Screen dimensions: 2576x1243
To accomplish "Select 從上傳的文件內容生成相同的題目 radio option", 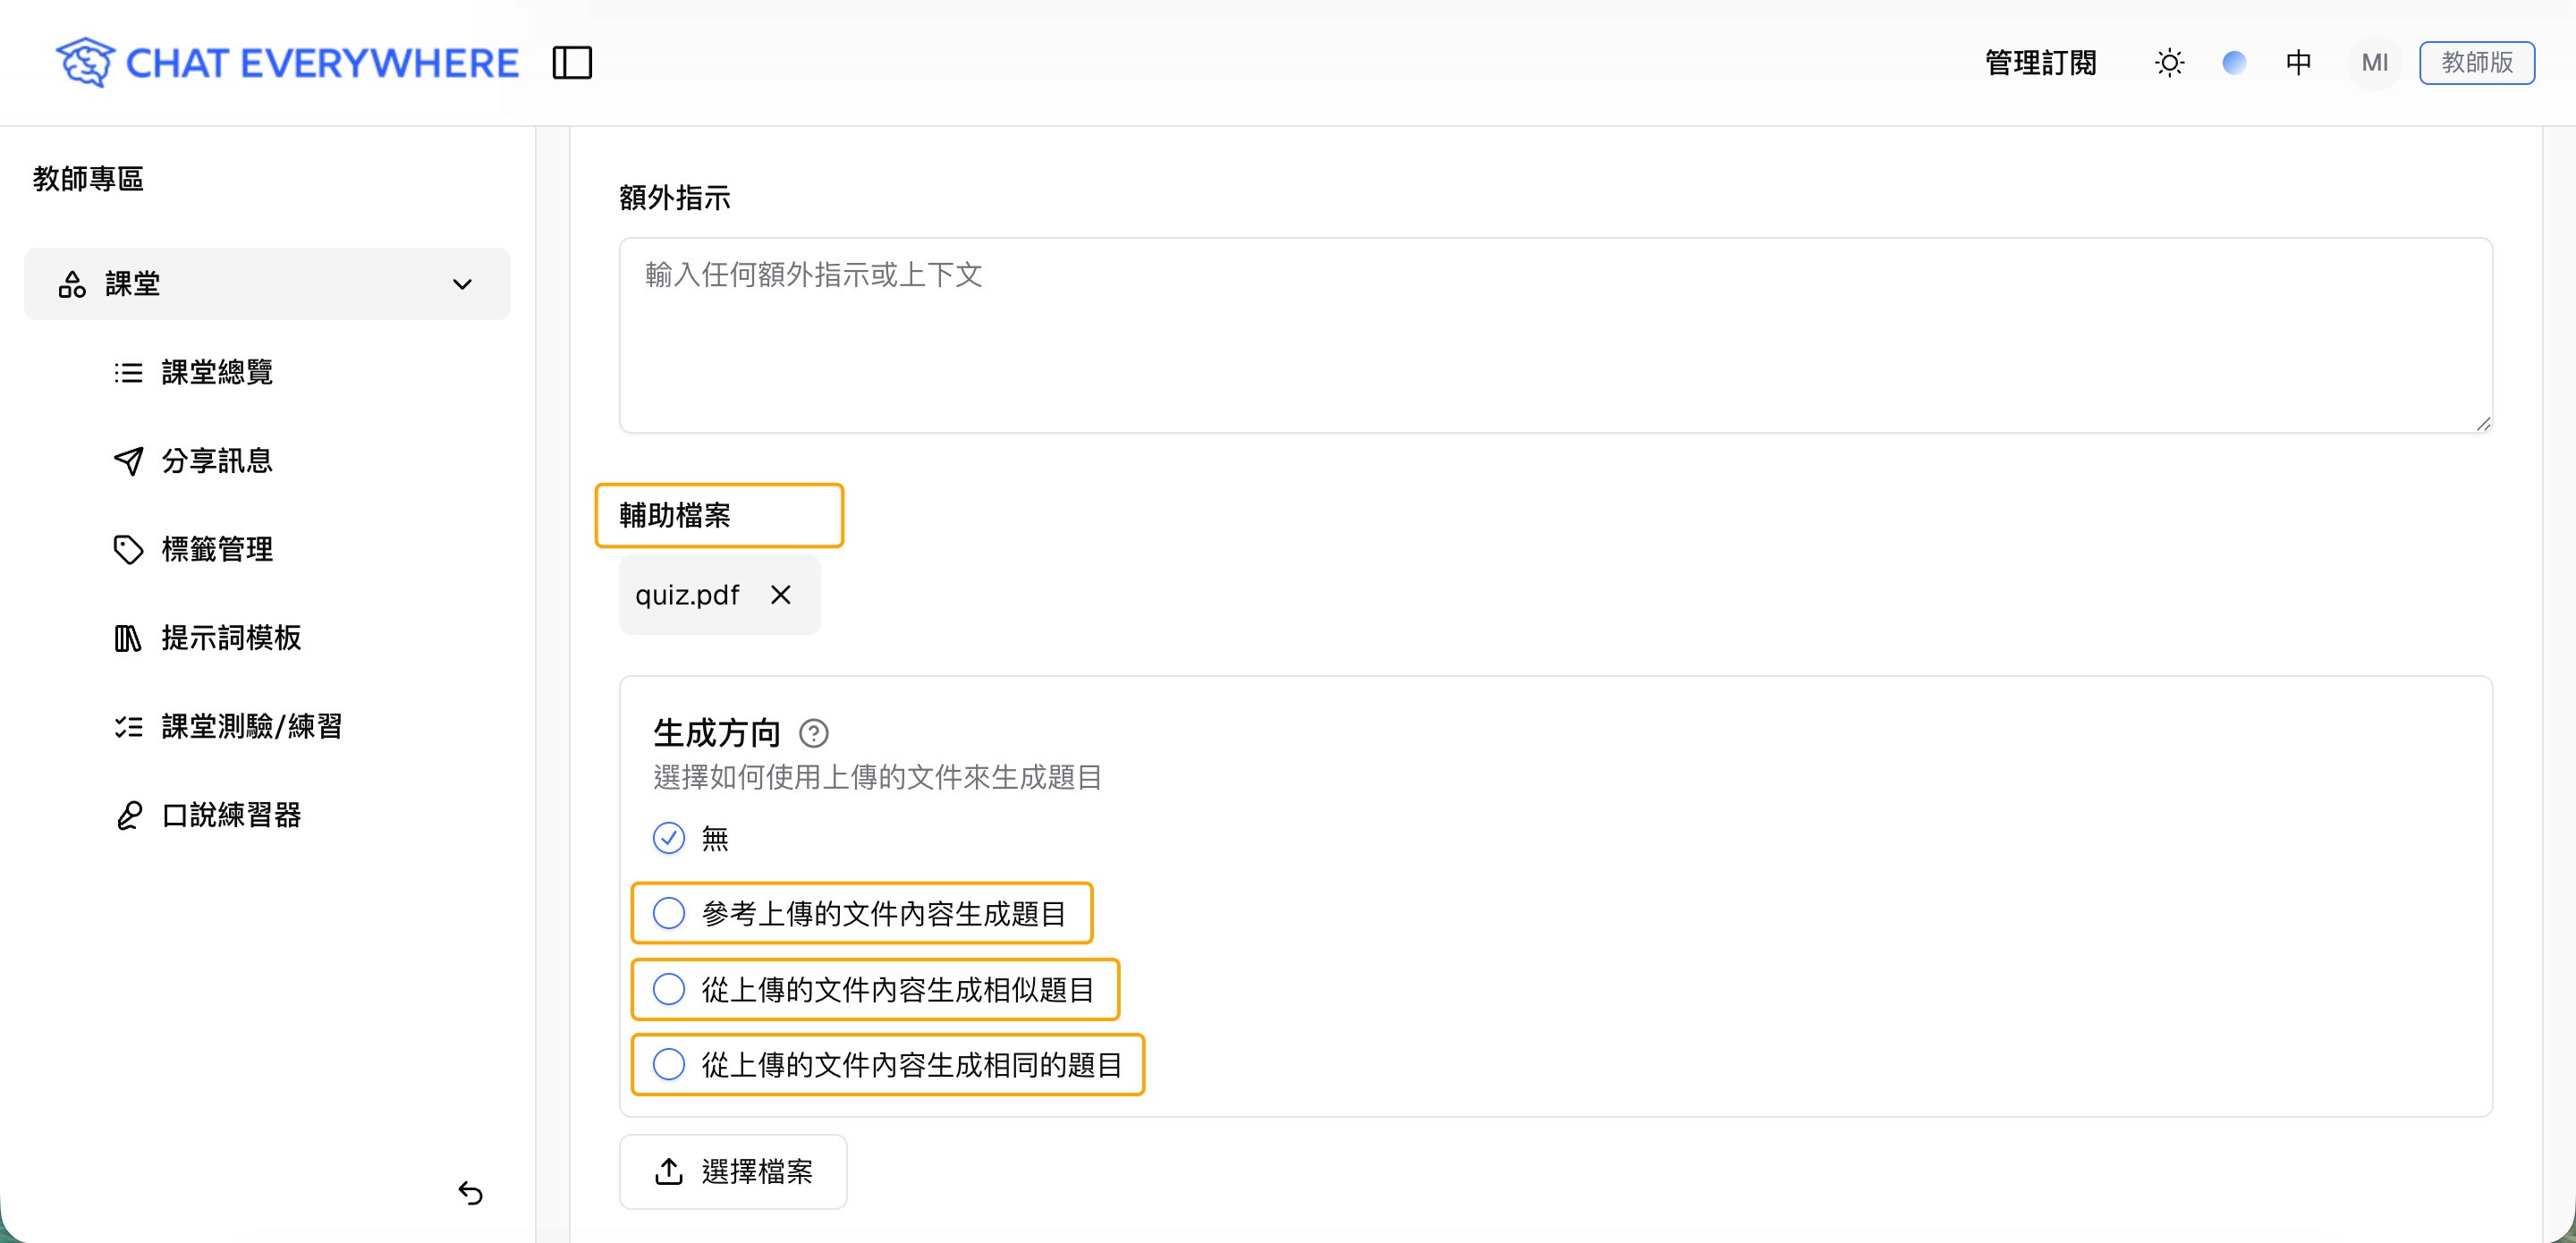I will pos(669,1064).
